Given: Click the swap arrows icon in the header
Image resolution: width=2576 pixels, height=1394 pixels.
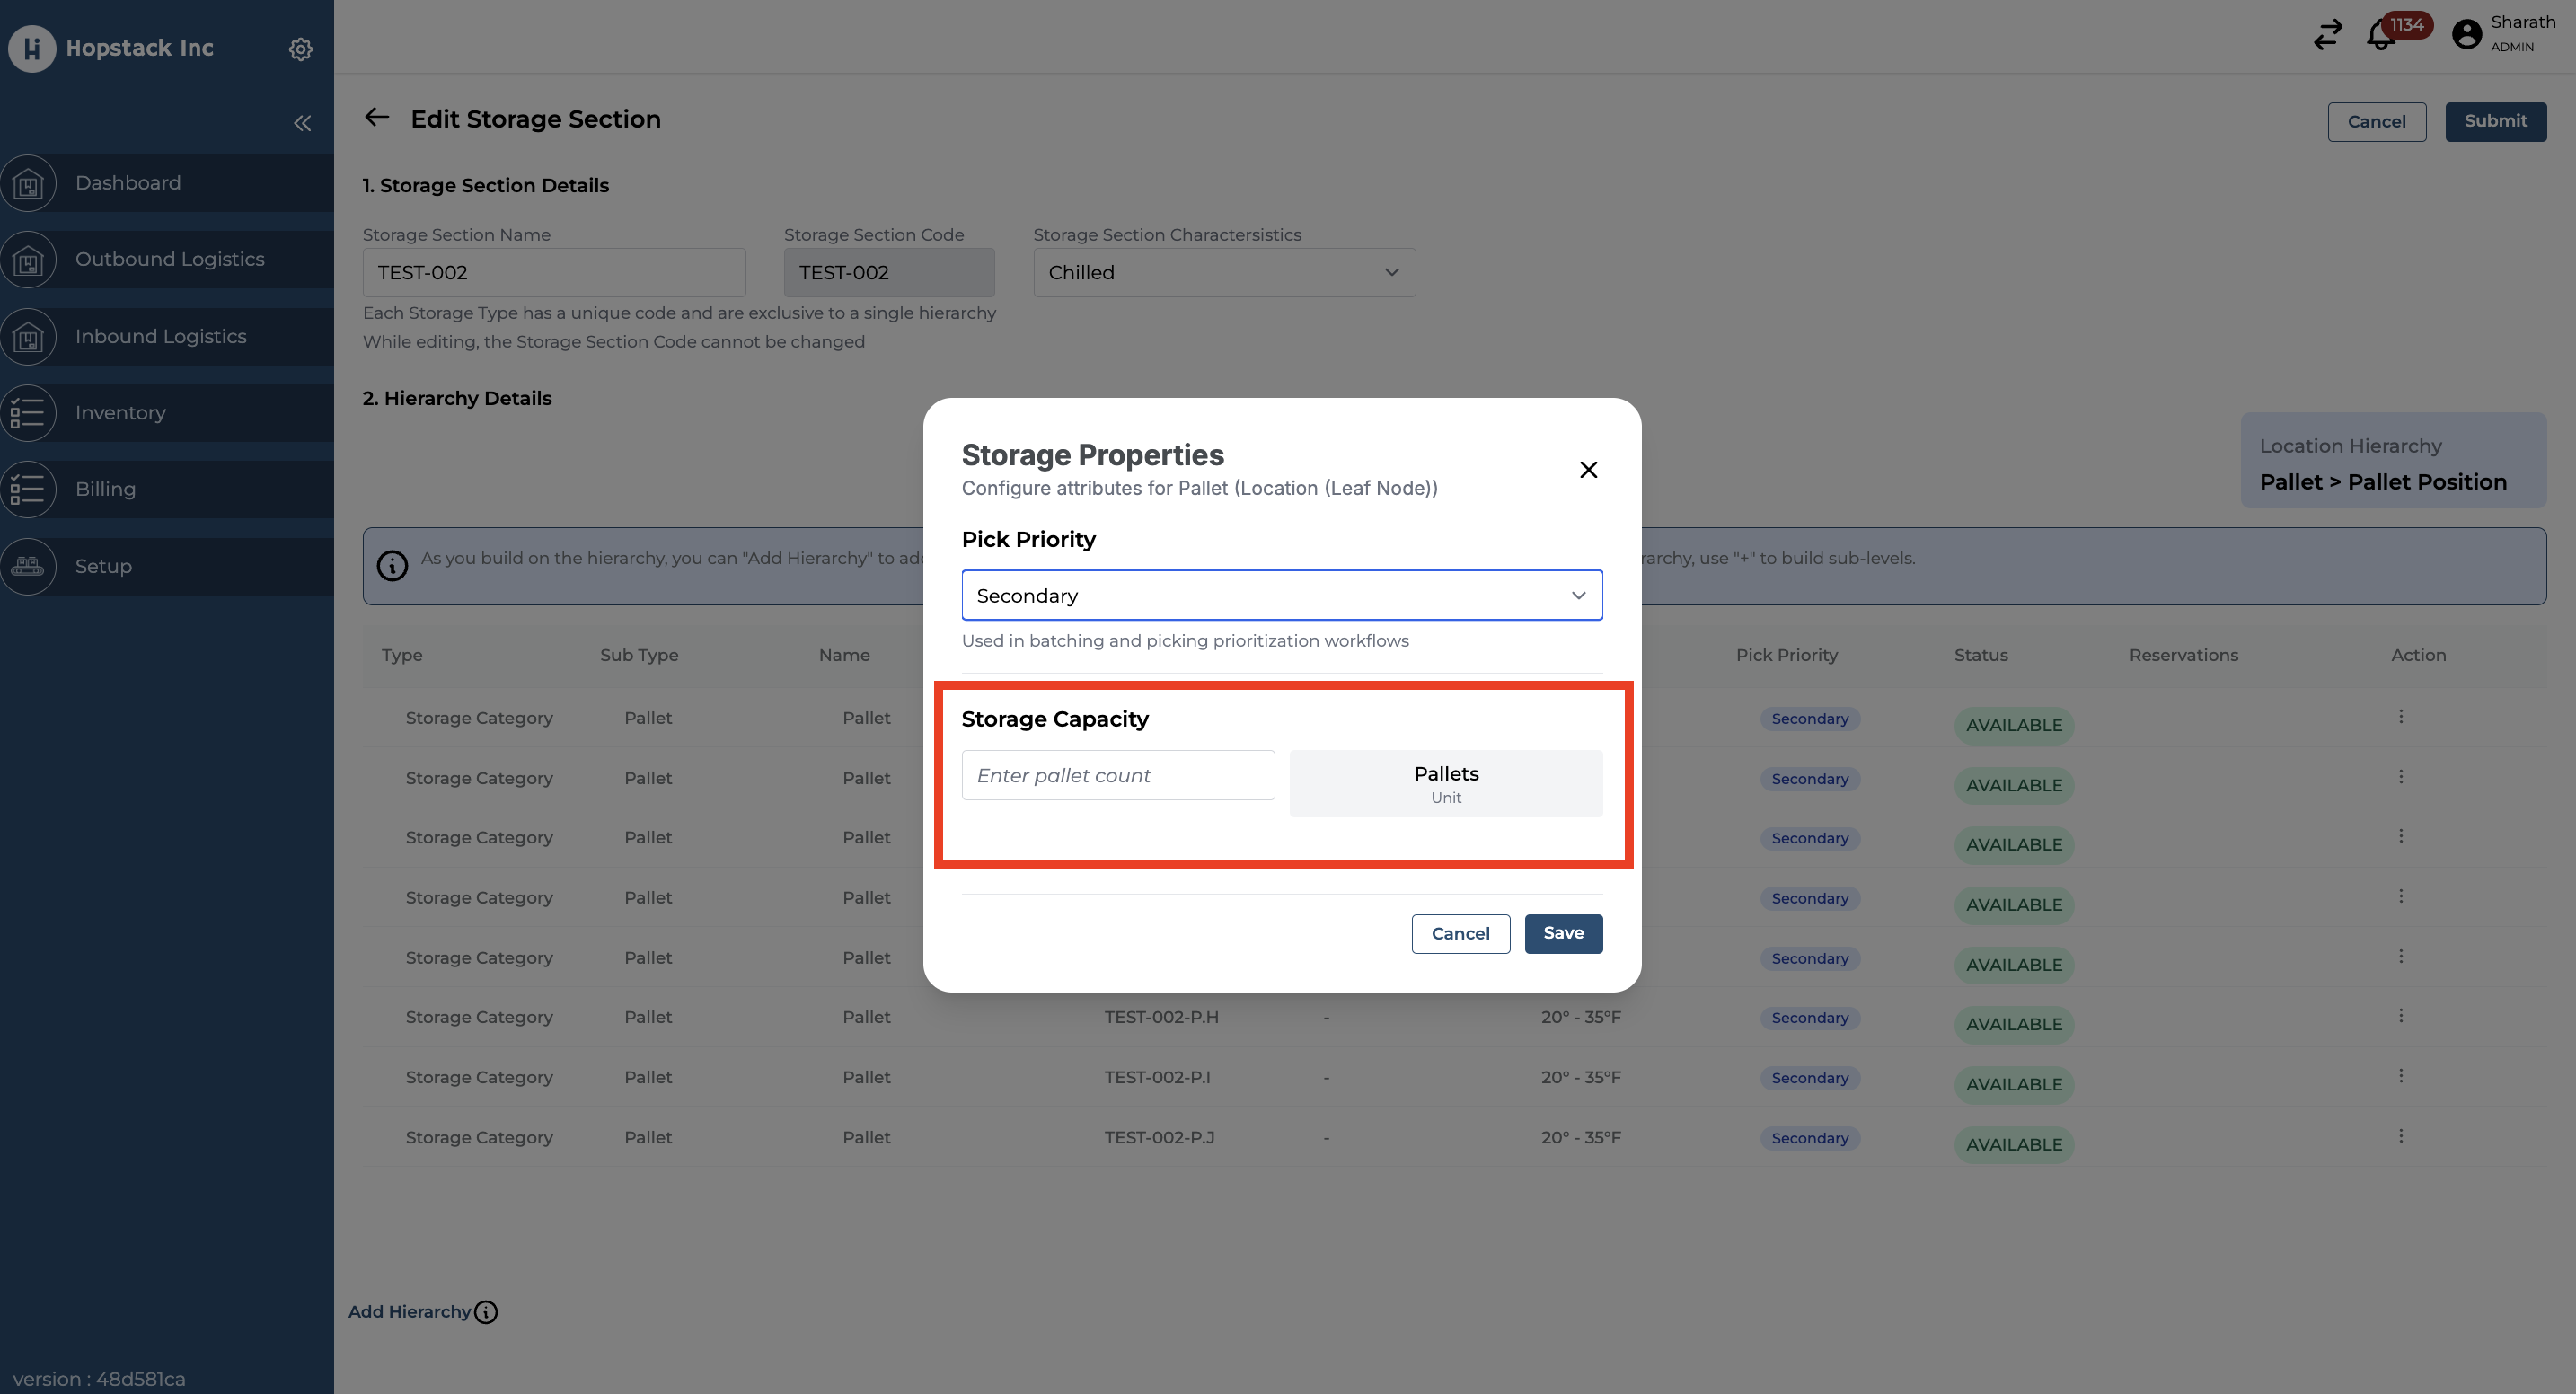Looking at the screenshot, I should [x=2327, y=35].
